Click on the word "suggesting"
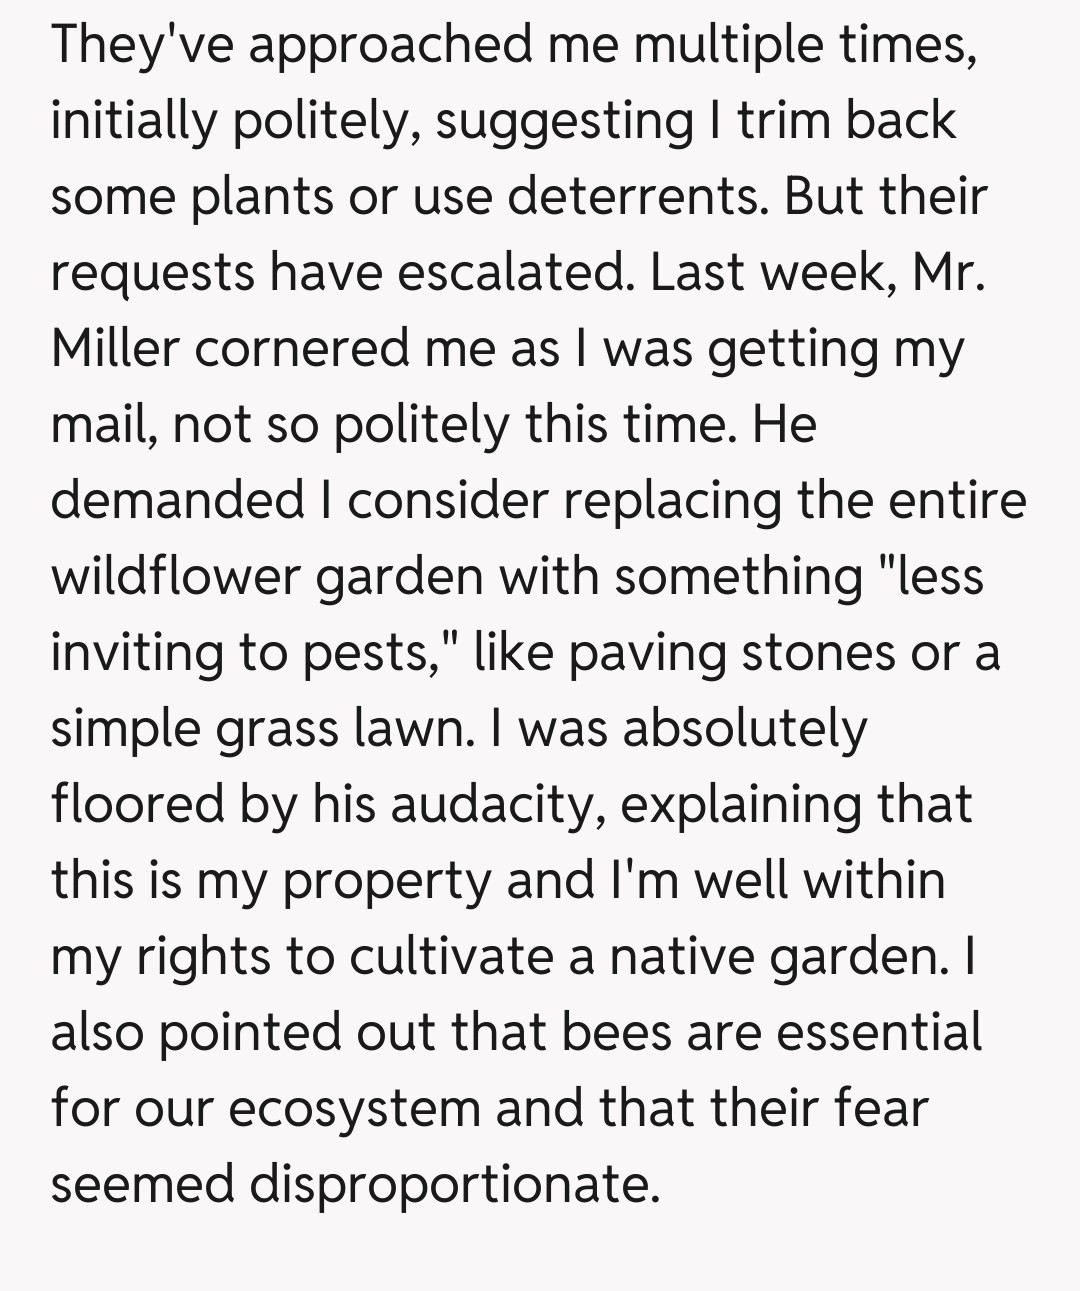This screenshot has width=1080, height=1291. coord(564,122)
